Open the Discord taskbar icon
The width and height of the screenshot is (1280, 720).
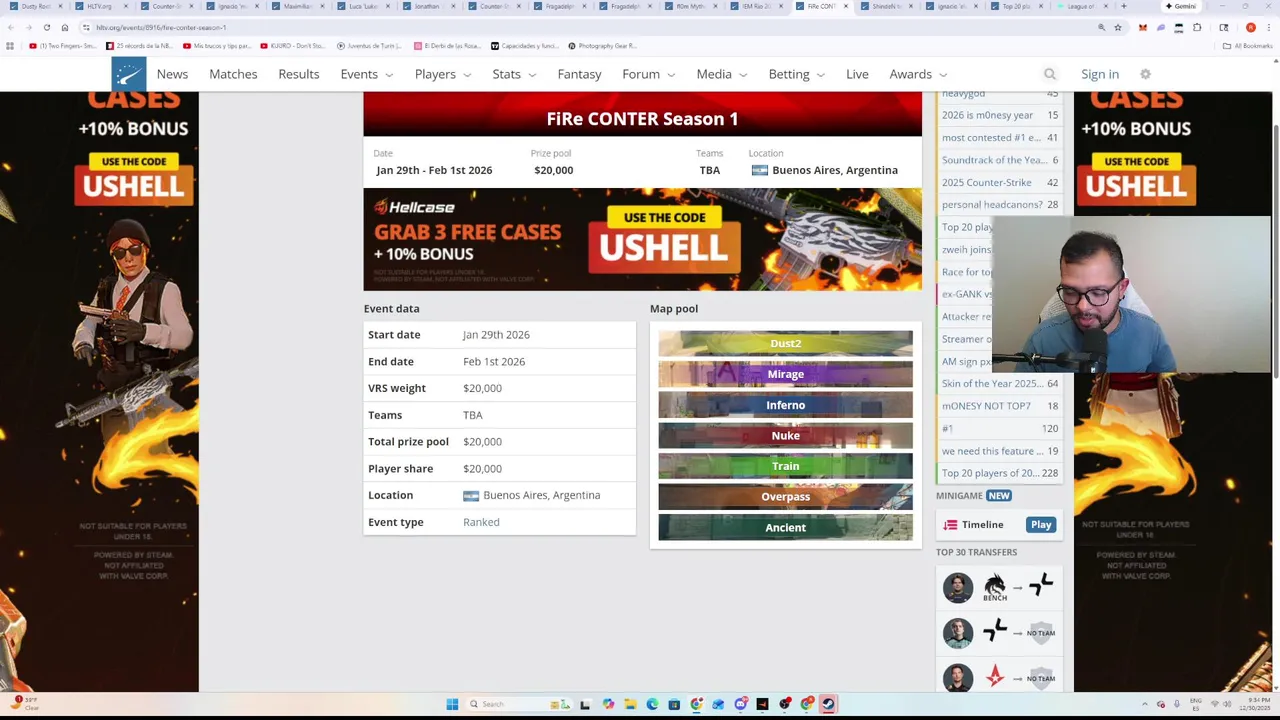[740, 704]
